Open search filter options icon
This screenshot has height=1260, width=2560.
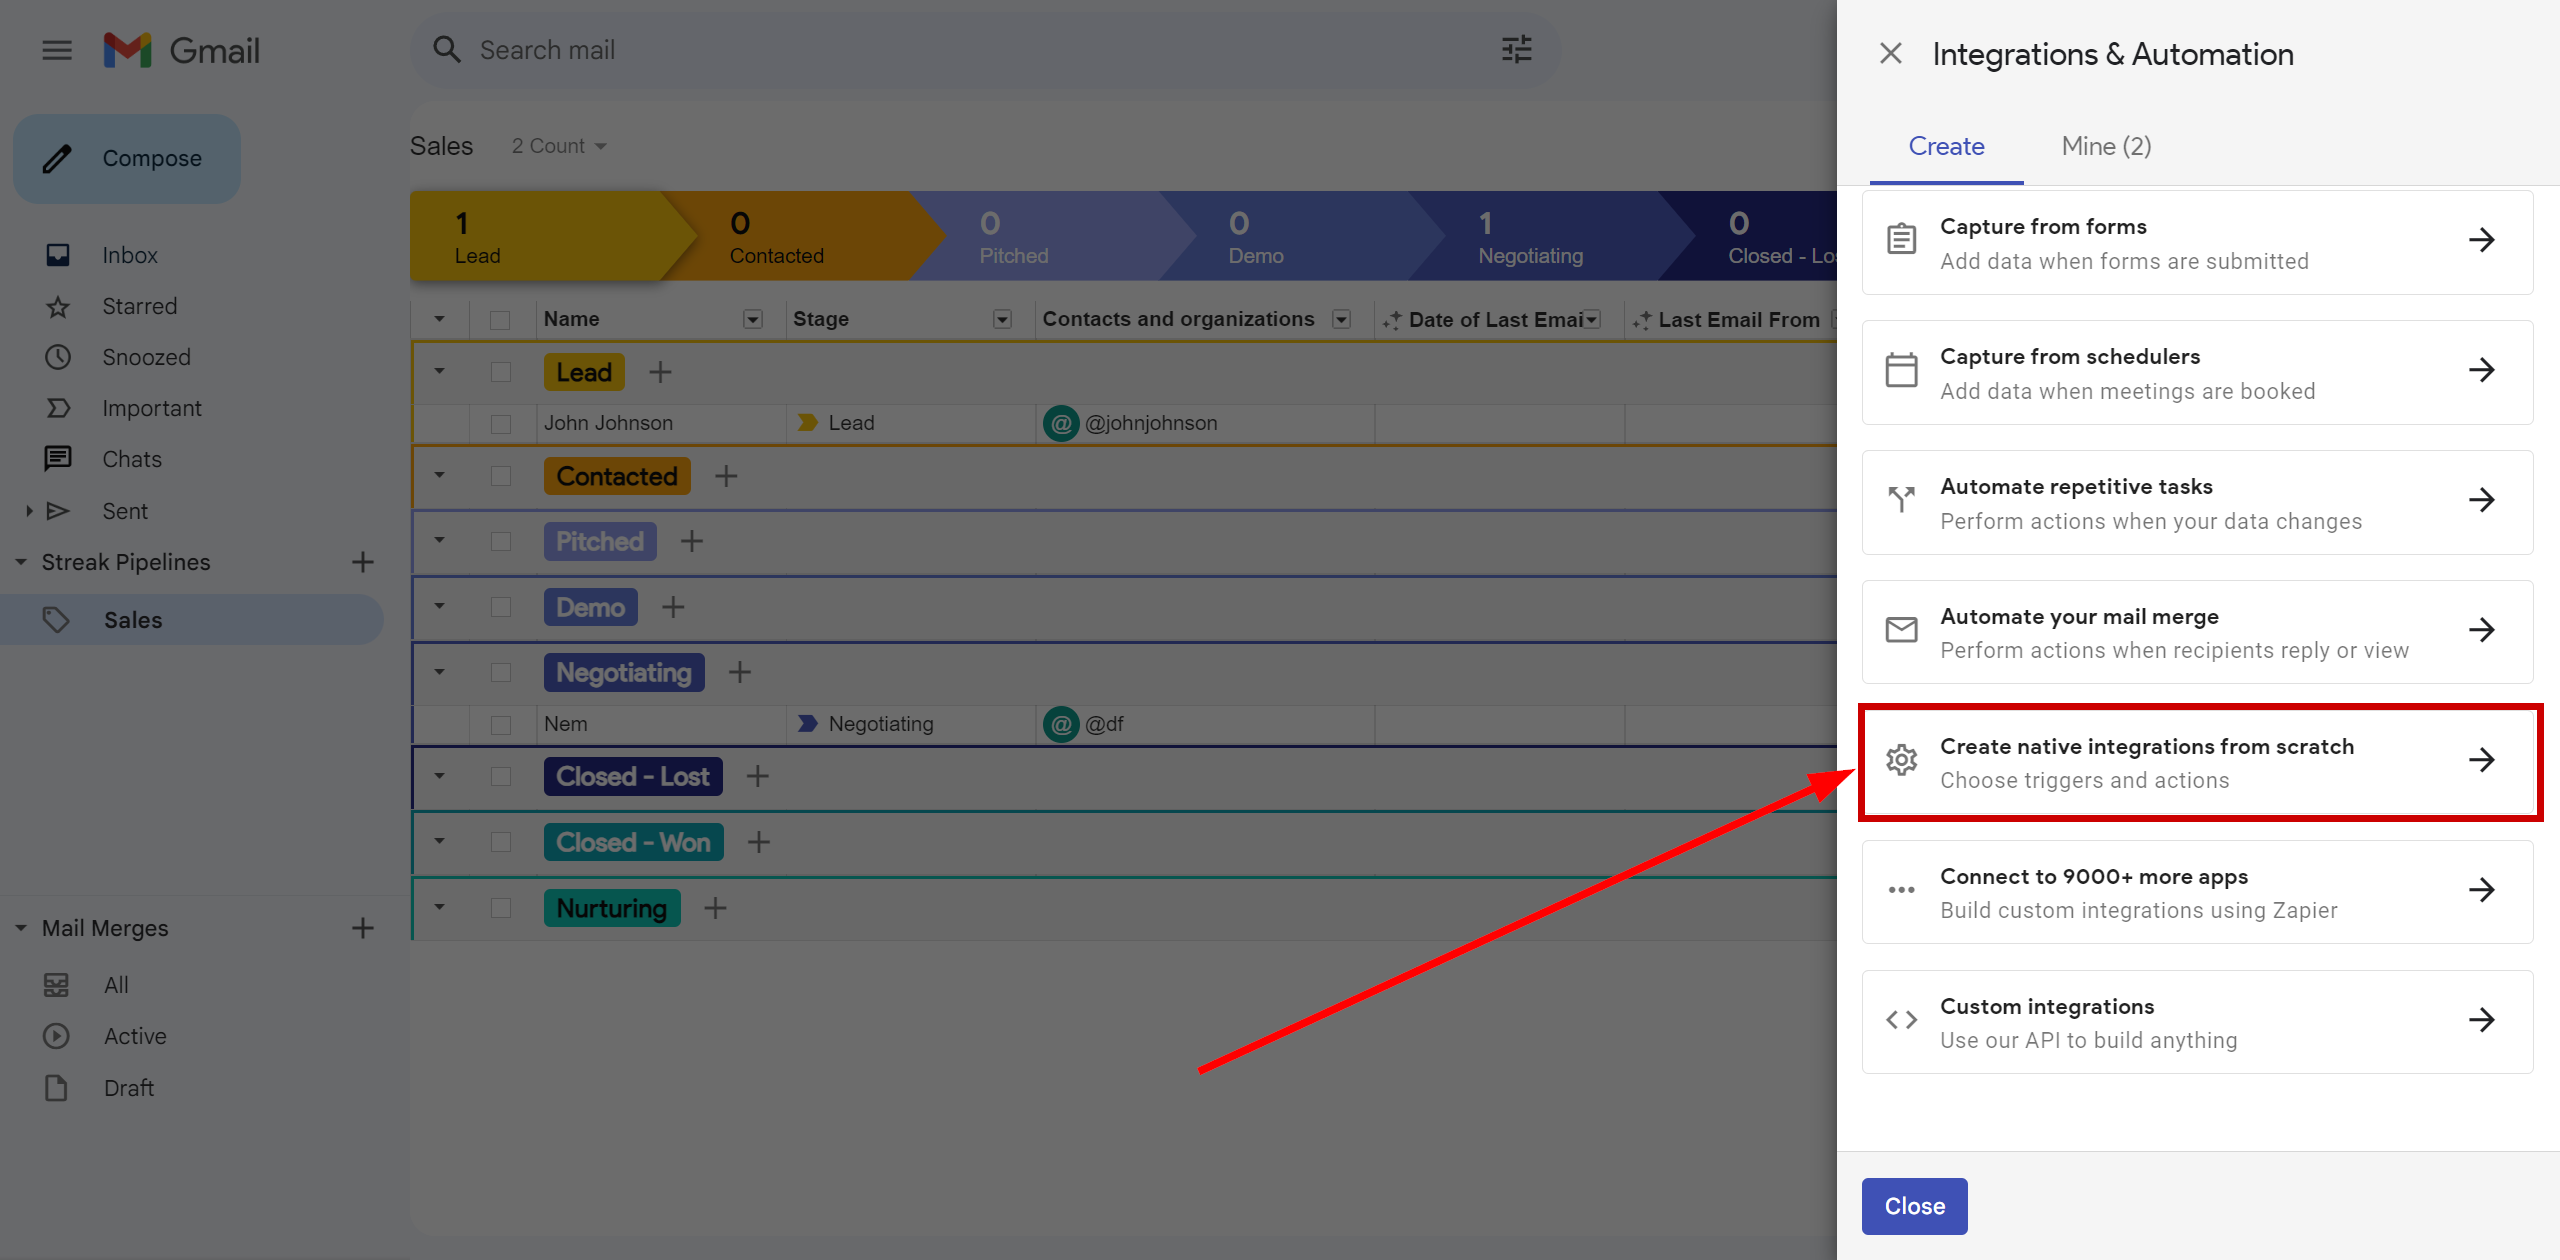tap(1516, 50)
